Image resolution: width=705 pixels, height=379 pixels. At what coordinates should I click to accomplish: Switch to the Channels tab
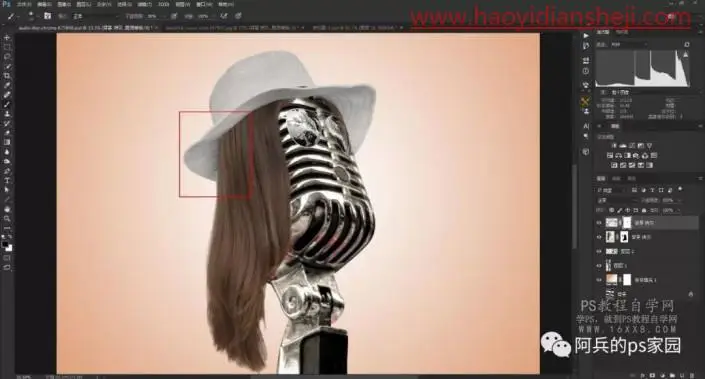coord(616,179)
